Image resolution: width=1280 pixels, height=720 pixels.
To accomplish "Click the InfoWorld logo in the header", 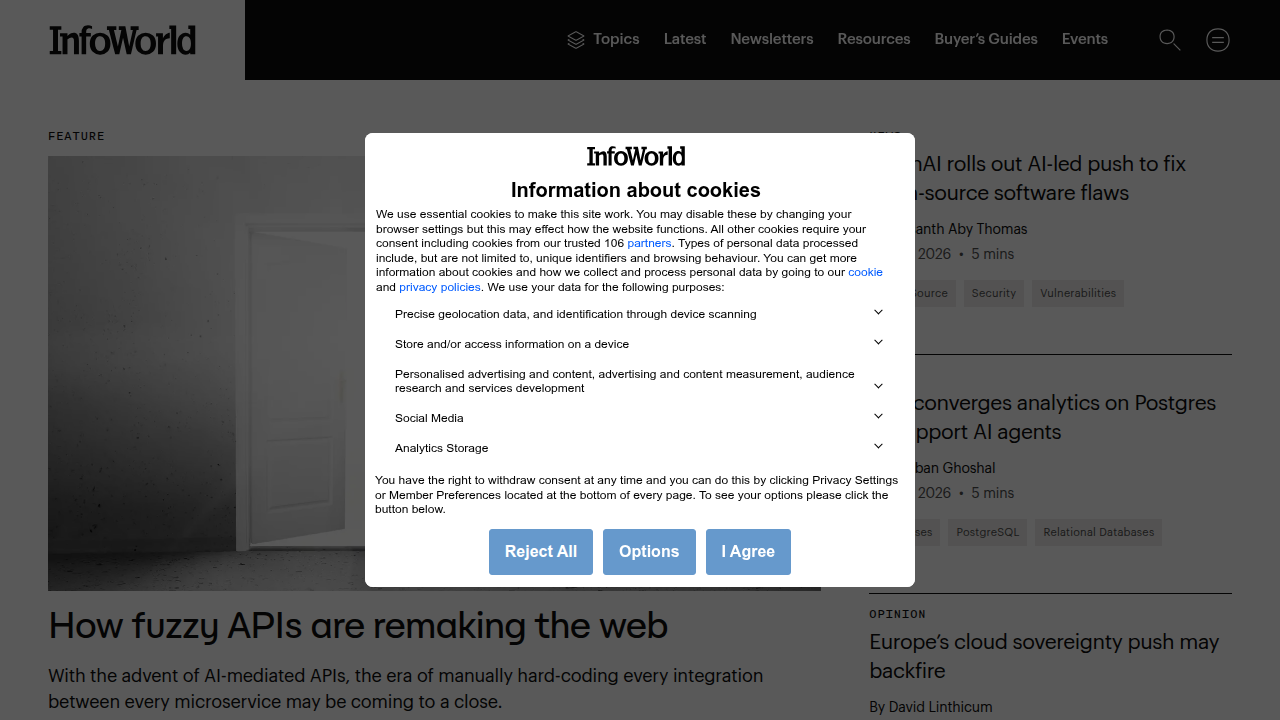I will tap(122, 40).
